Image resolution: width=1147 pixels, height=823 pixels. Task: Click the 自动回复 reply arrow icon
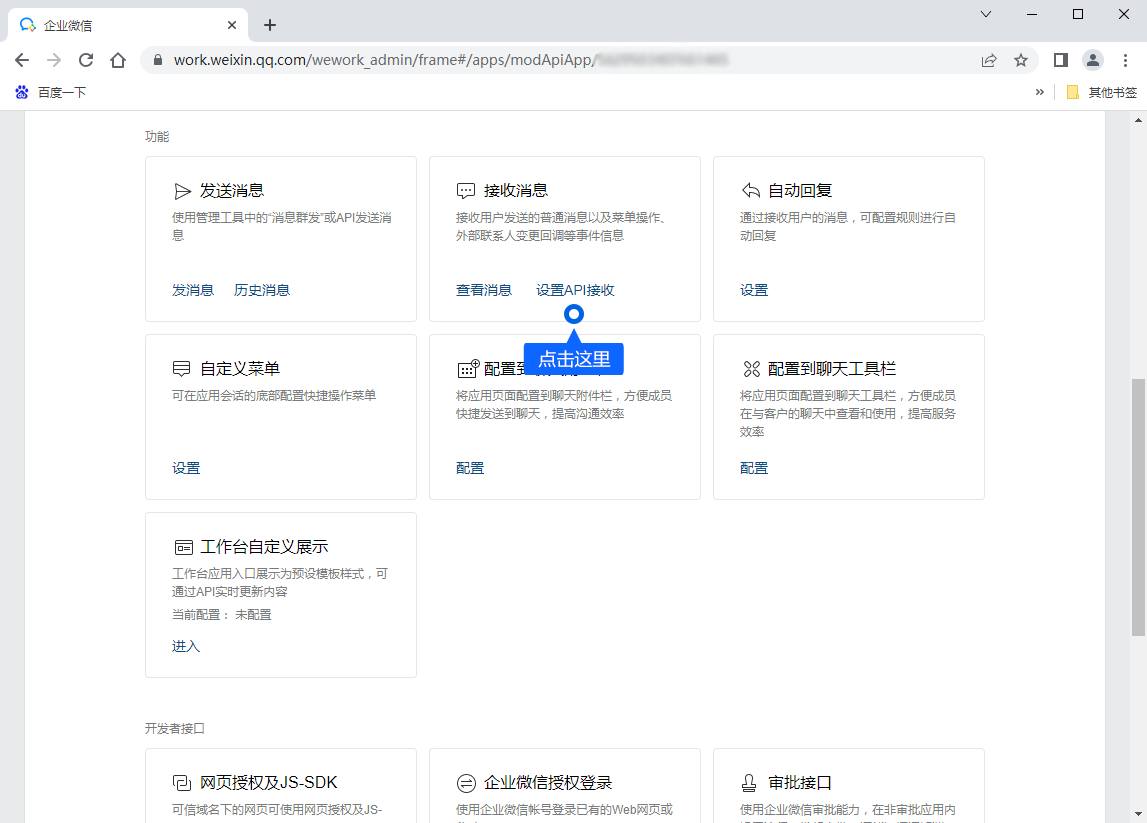click(x=750, y=191)
